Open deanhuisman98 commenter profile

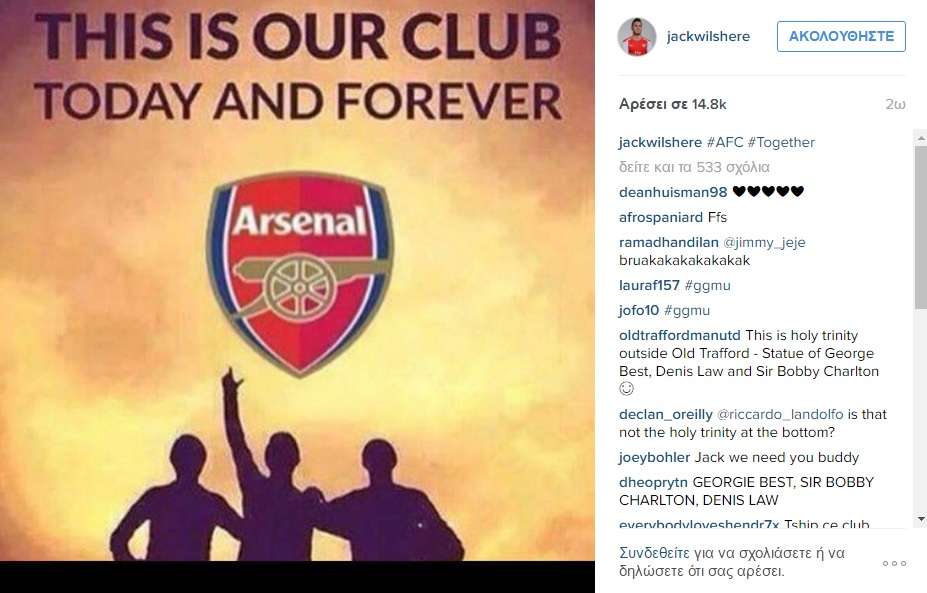[673, 192]
